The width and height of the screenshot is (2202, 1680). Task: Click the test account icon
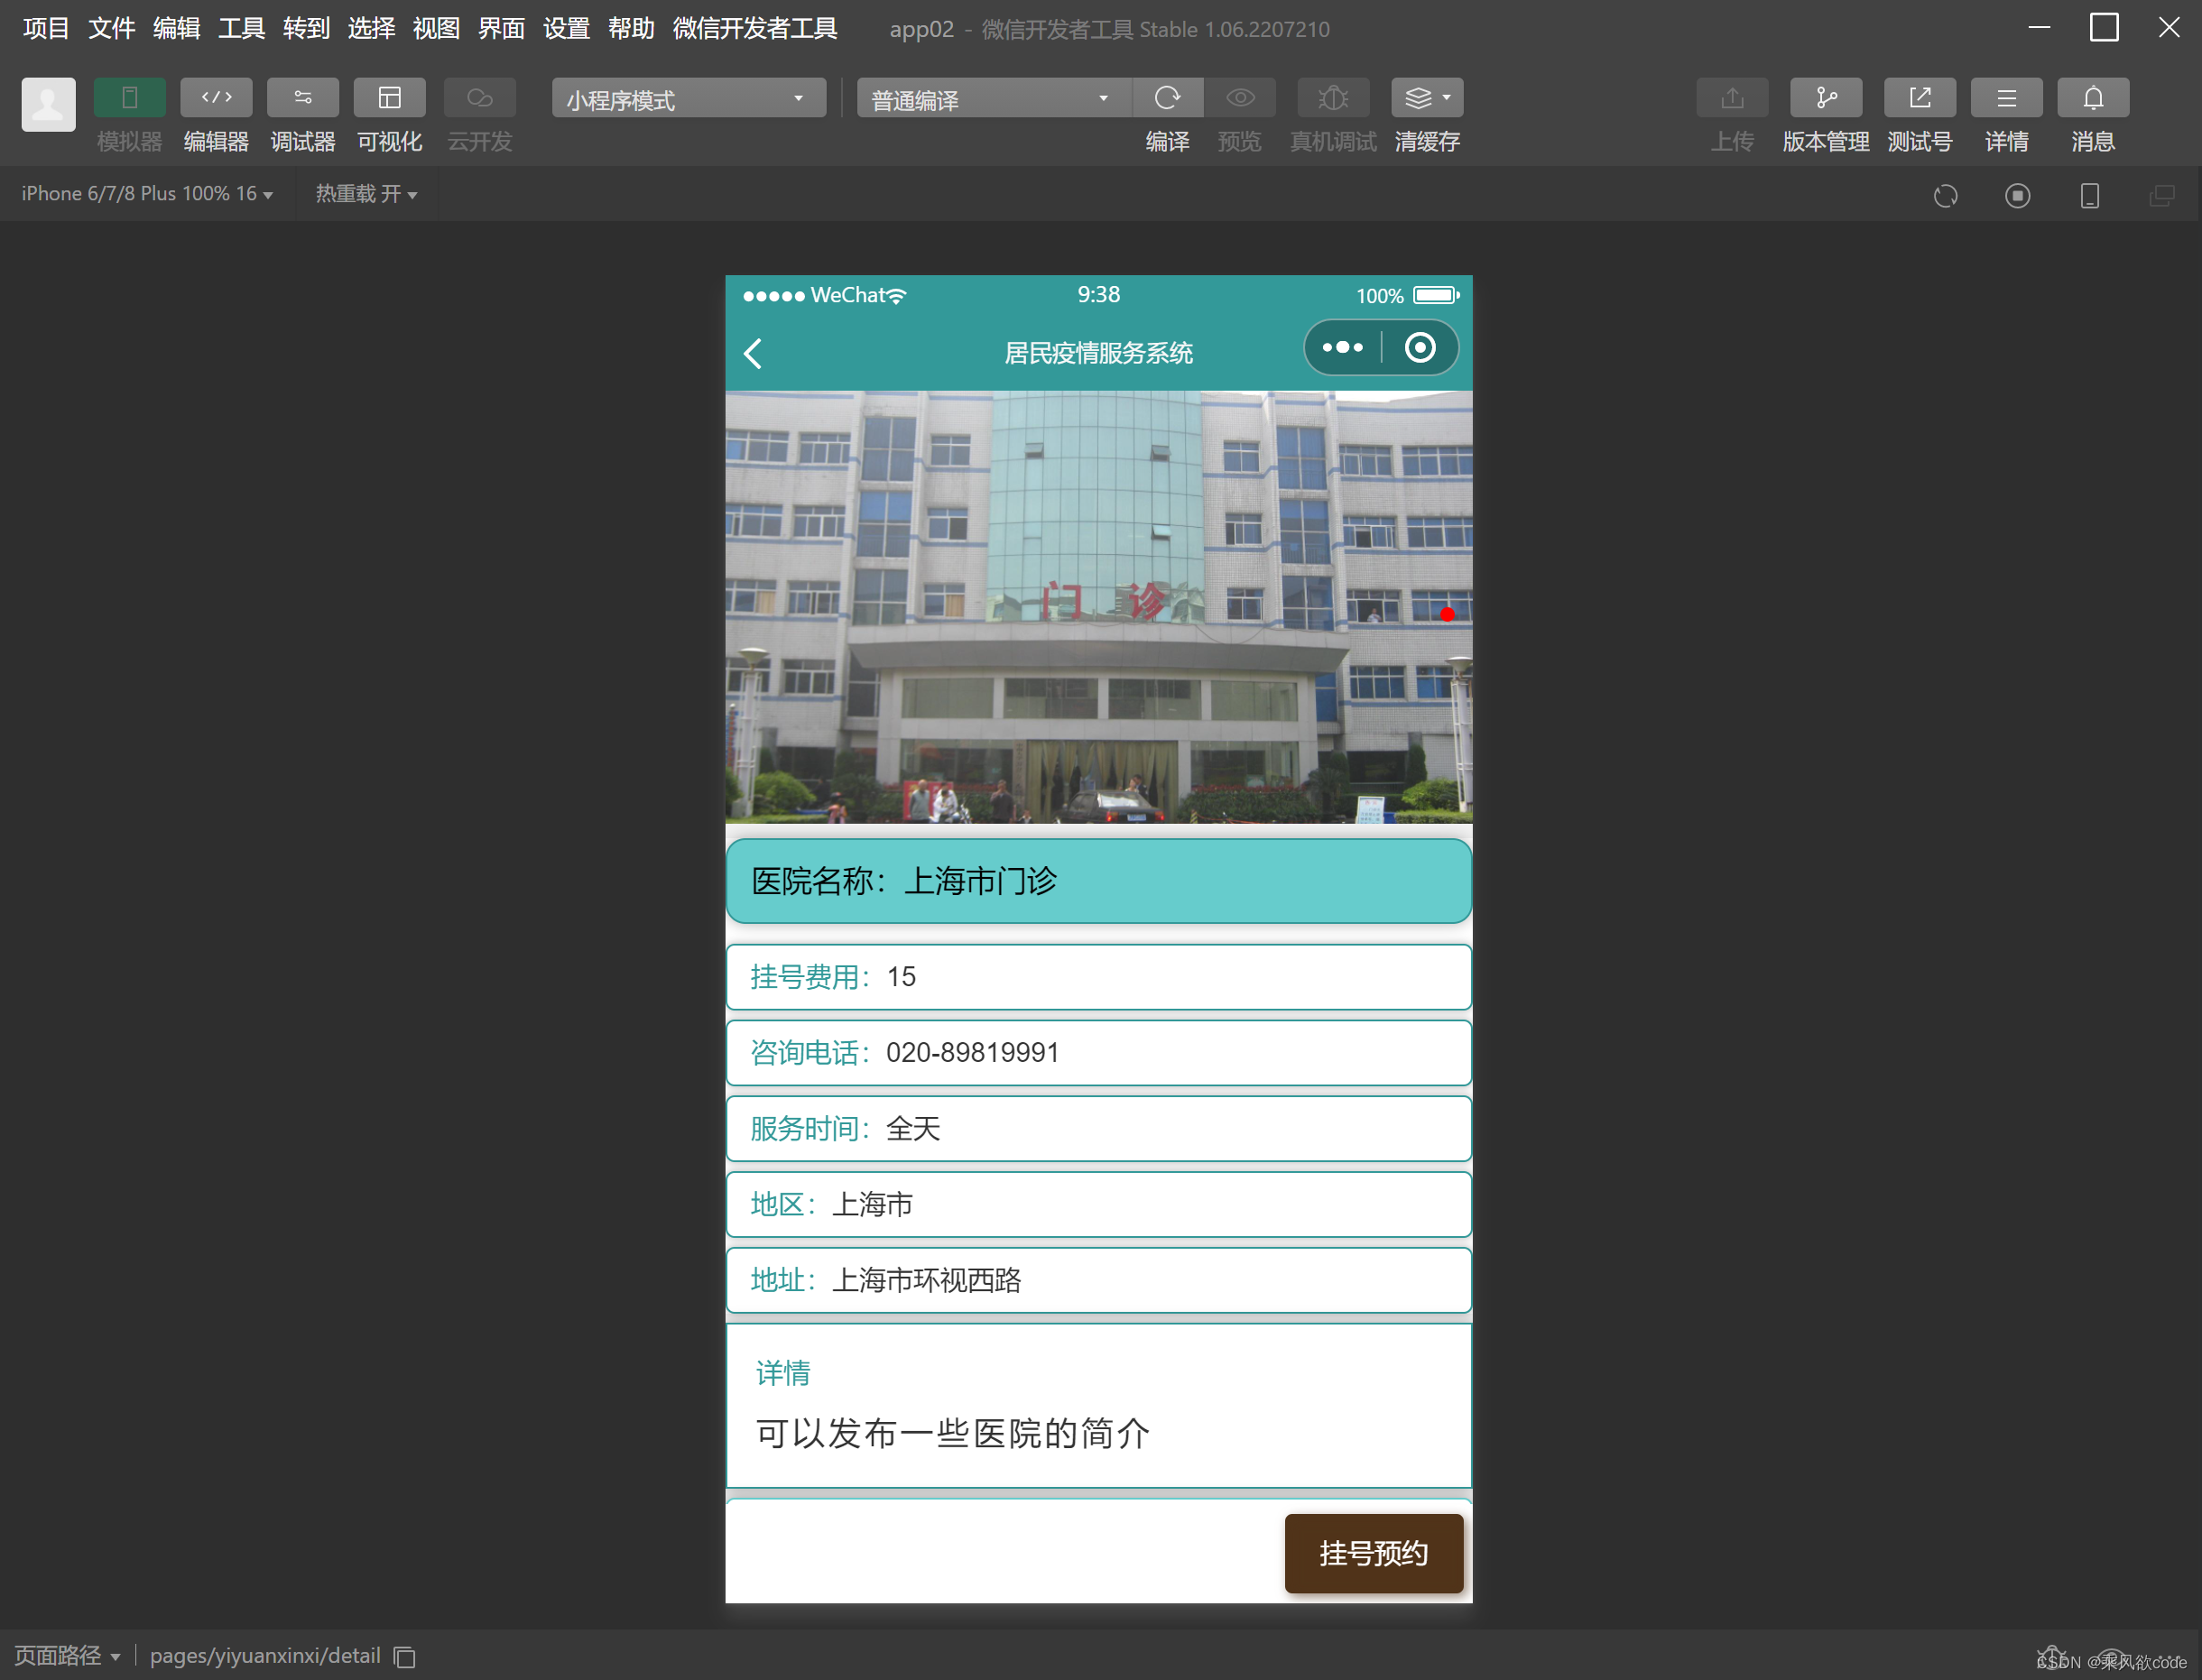(x=1919, y=98)
